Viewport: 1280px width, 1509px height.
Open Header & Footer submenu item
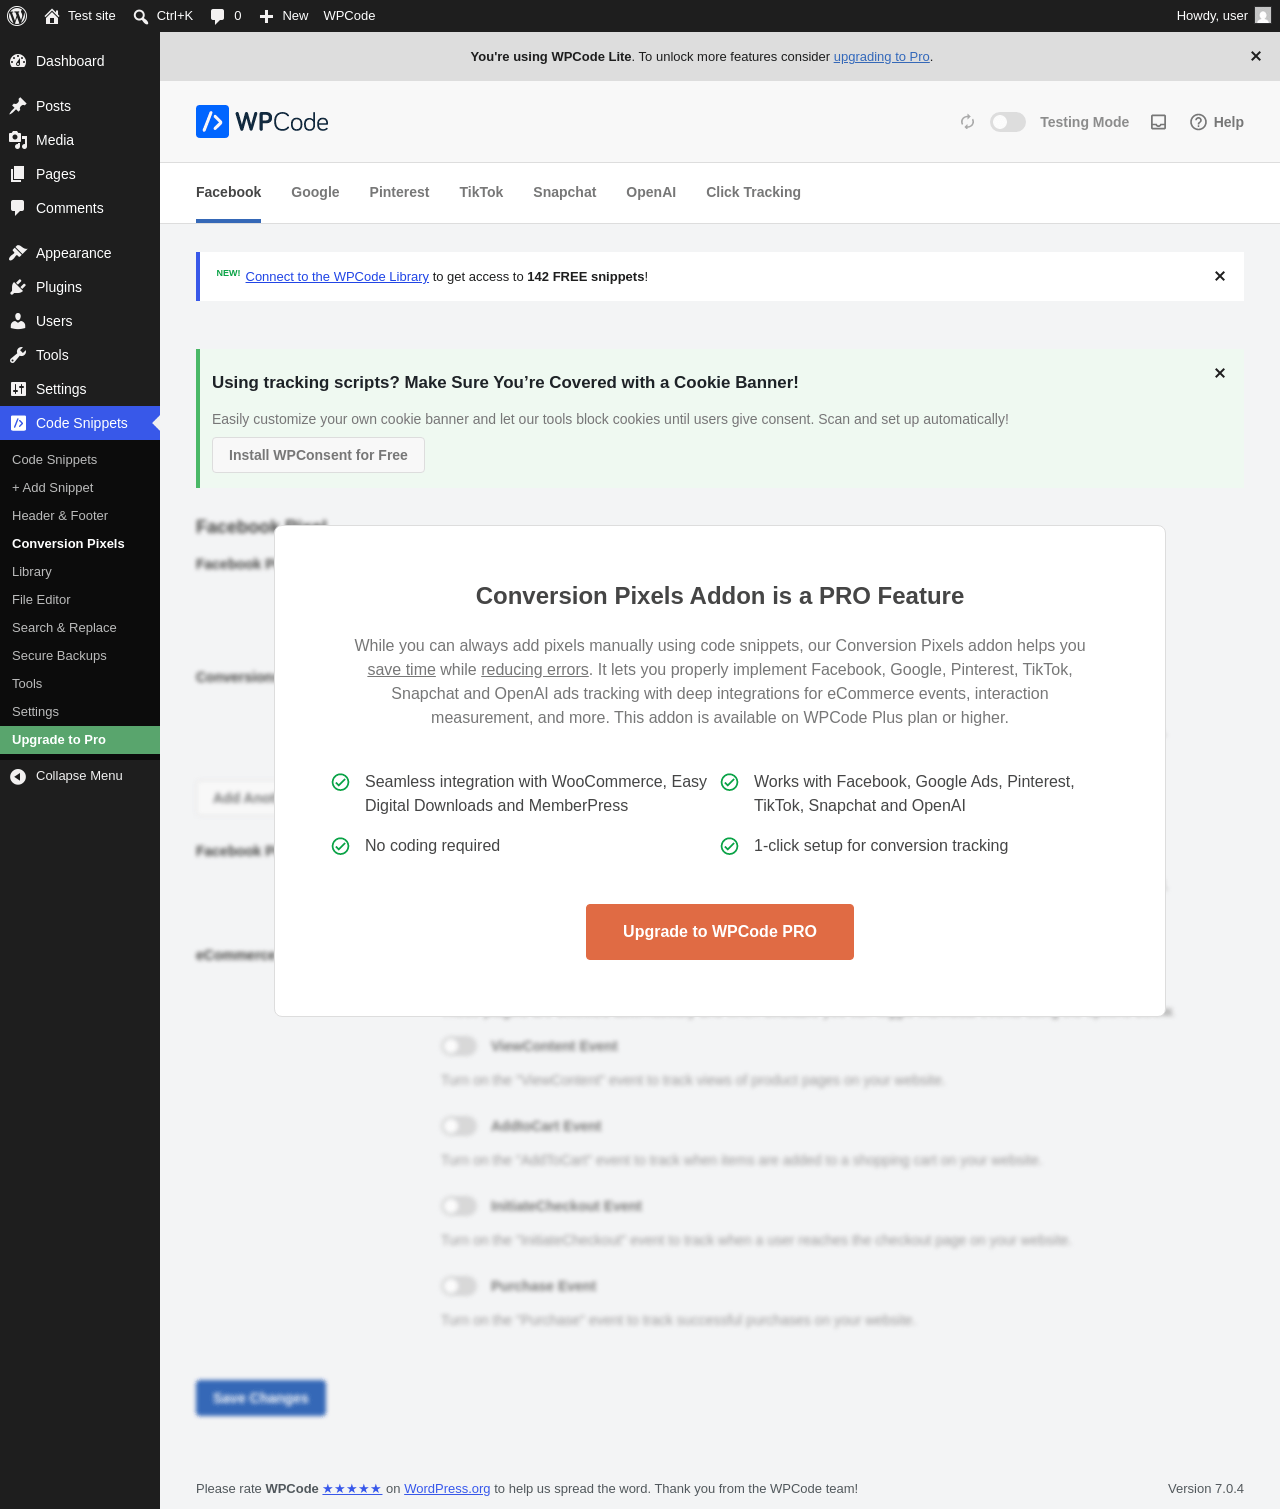pos(80,516)
